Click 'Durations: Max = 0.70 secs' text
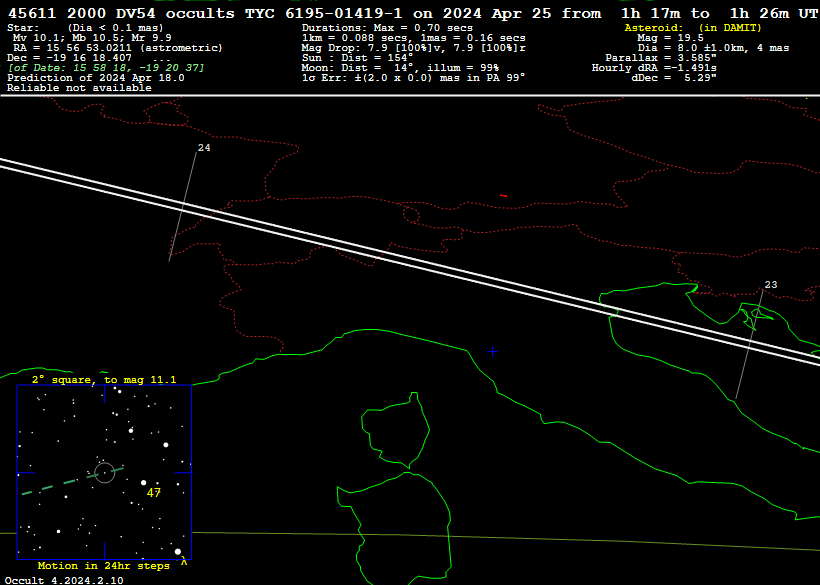 click(387, 28)
